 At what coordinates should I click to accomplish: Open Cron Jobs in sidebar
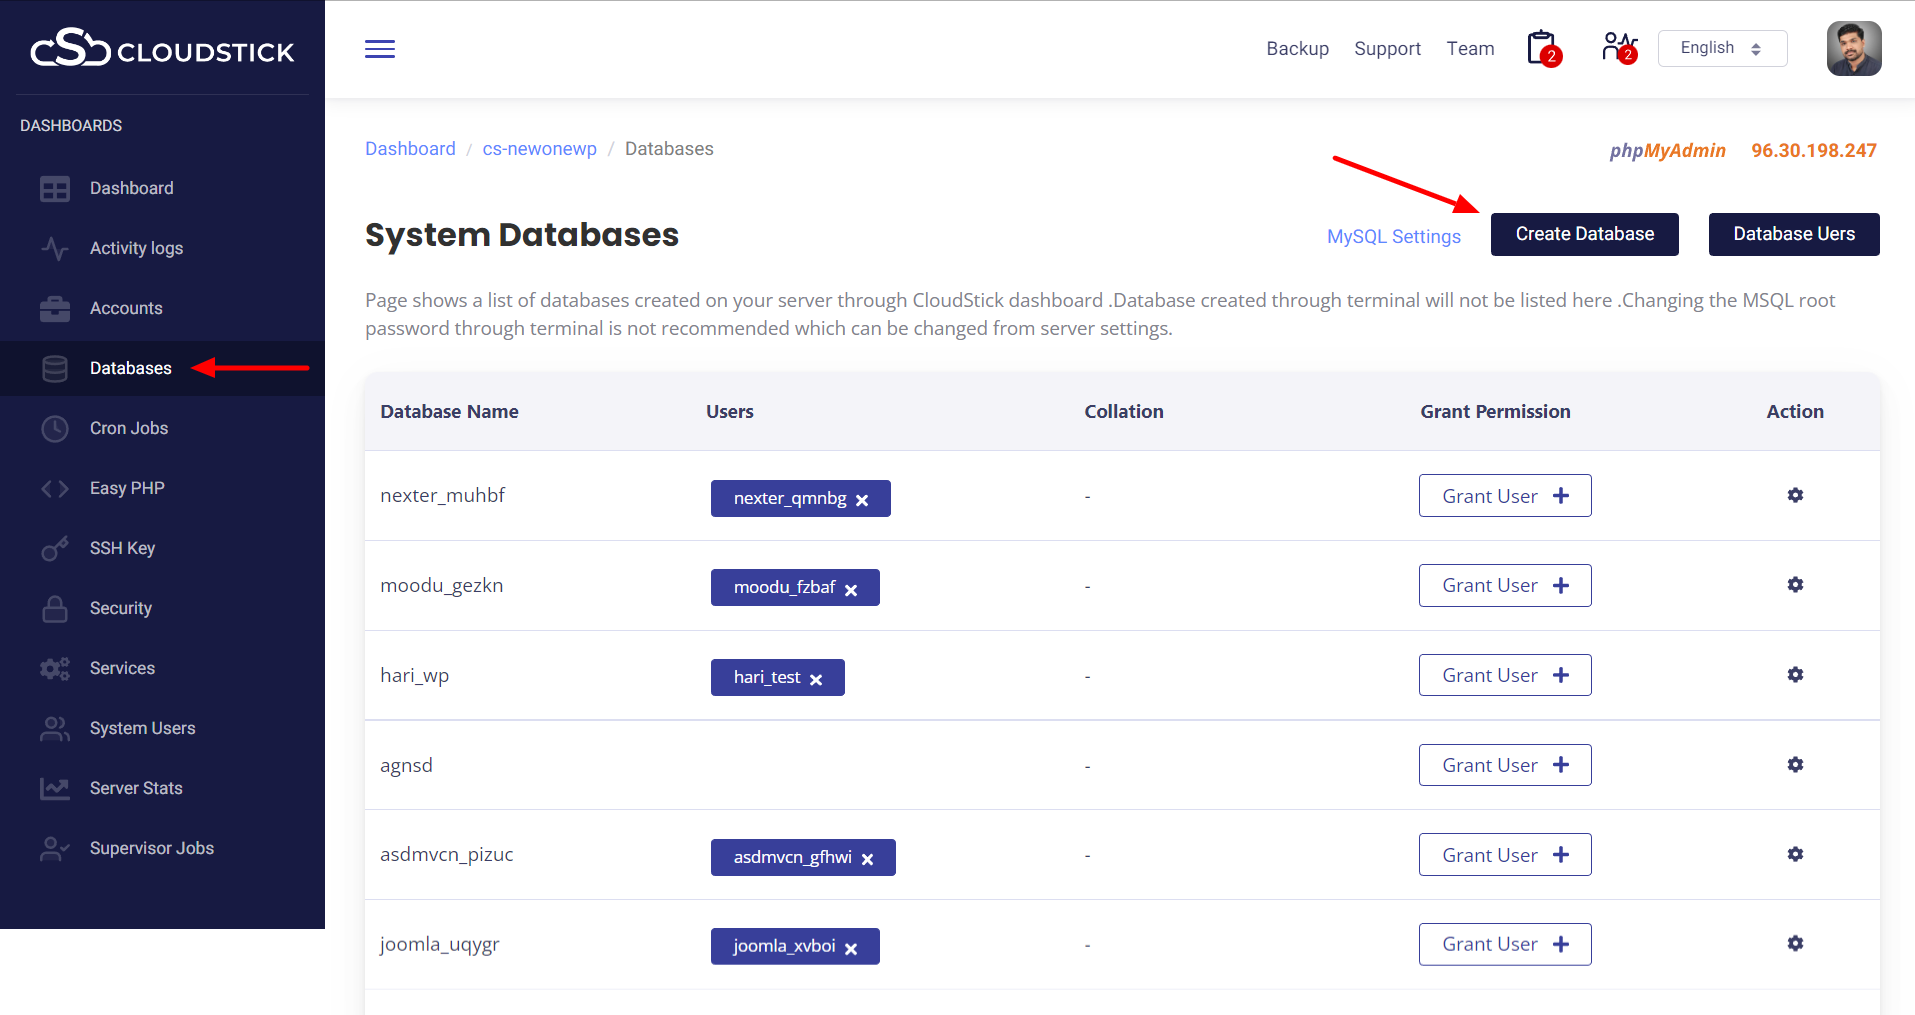129,428
